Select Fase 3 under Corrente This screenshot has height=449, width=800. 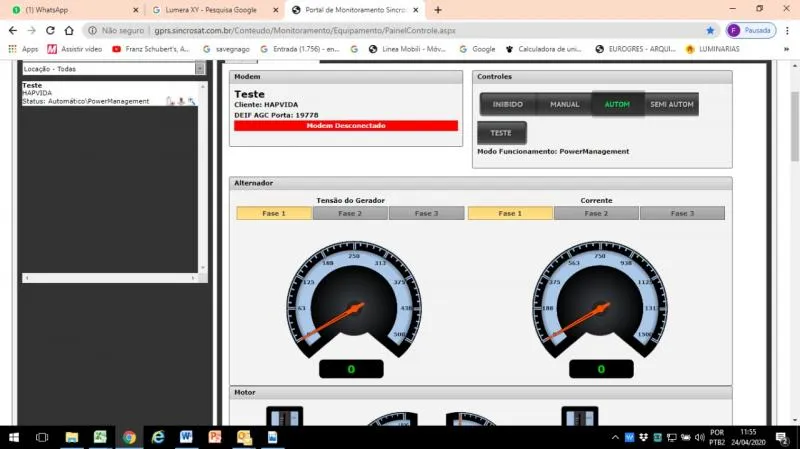tap(682, 213)
